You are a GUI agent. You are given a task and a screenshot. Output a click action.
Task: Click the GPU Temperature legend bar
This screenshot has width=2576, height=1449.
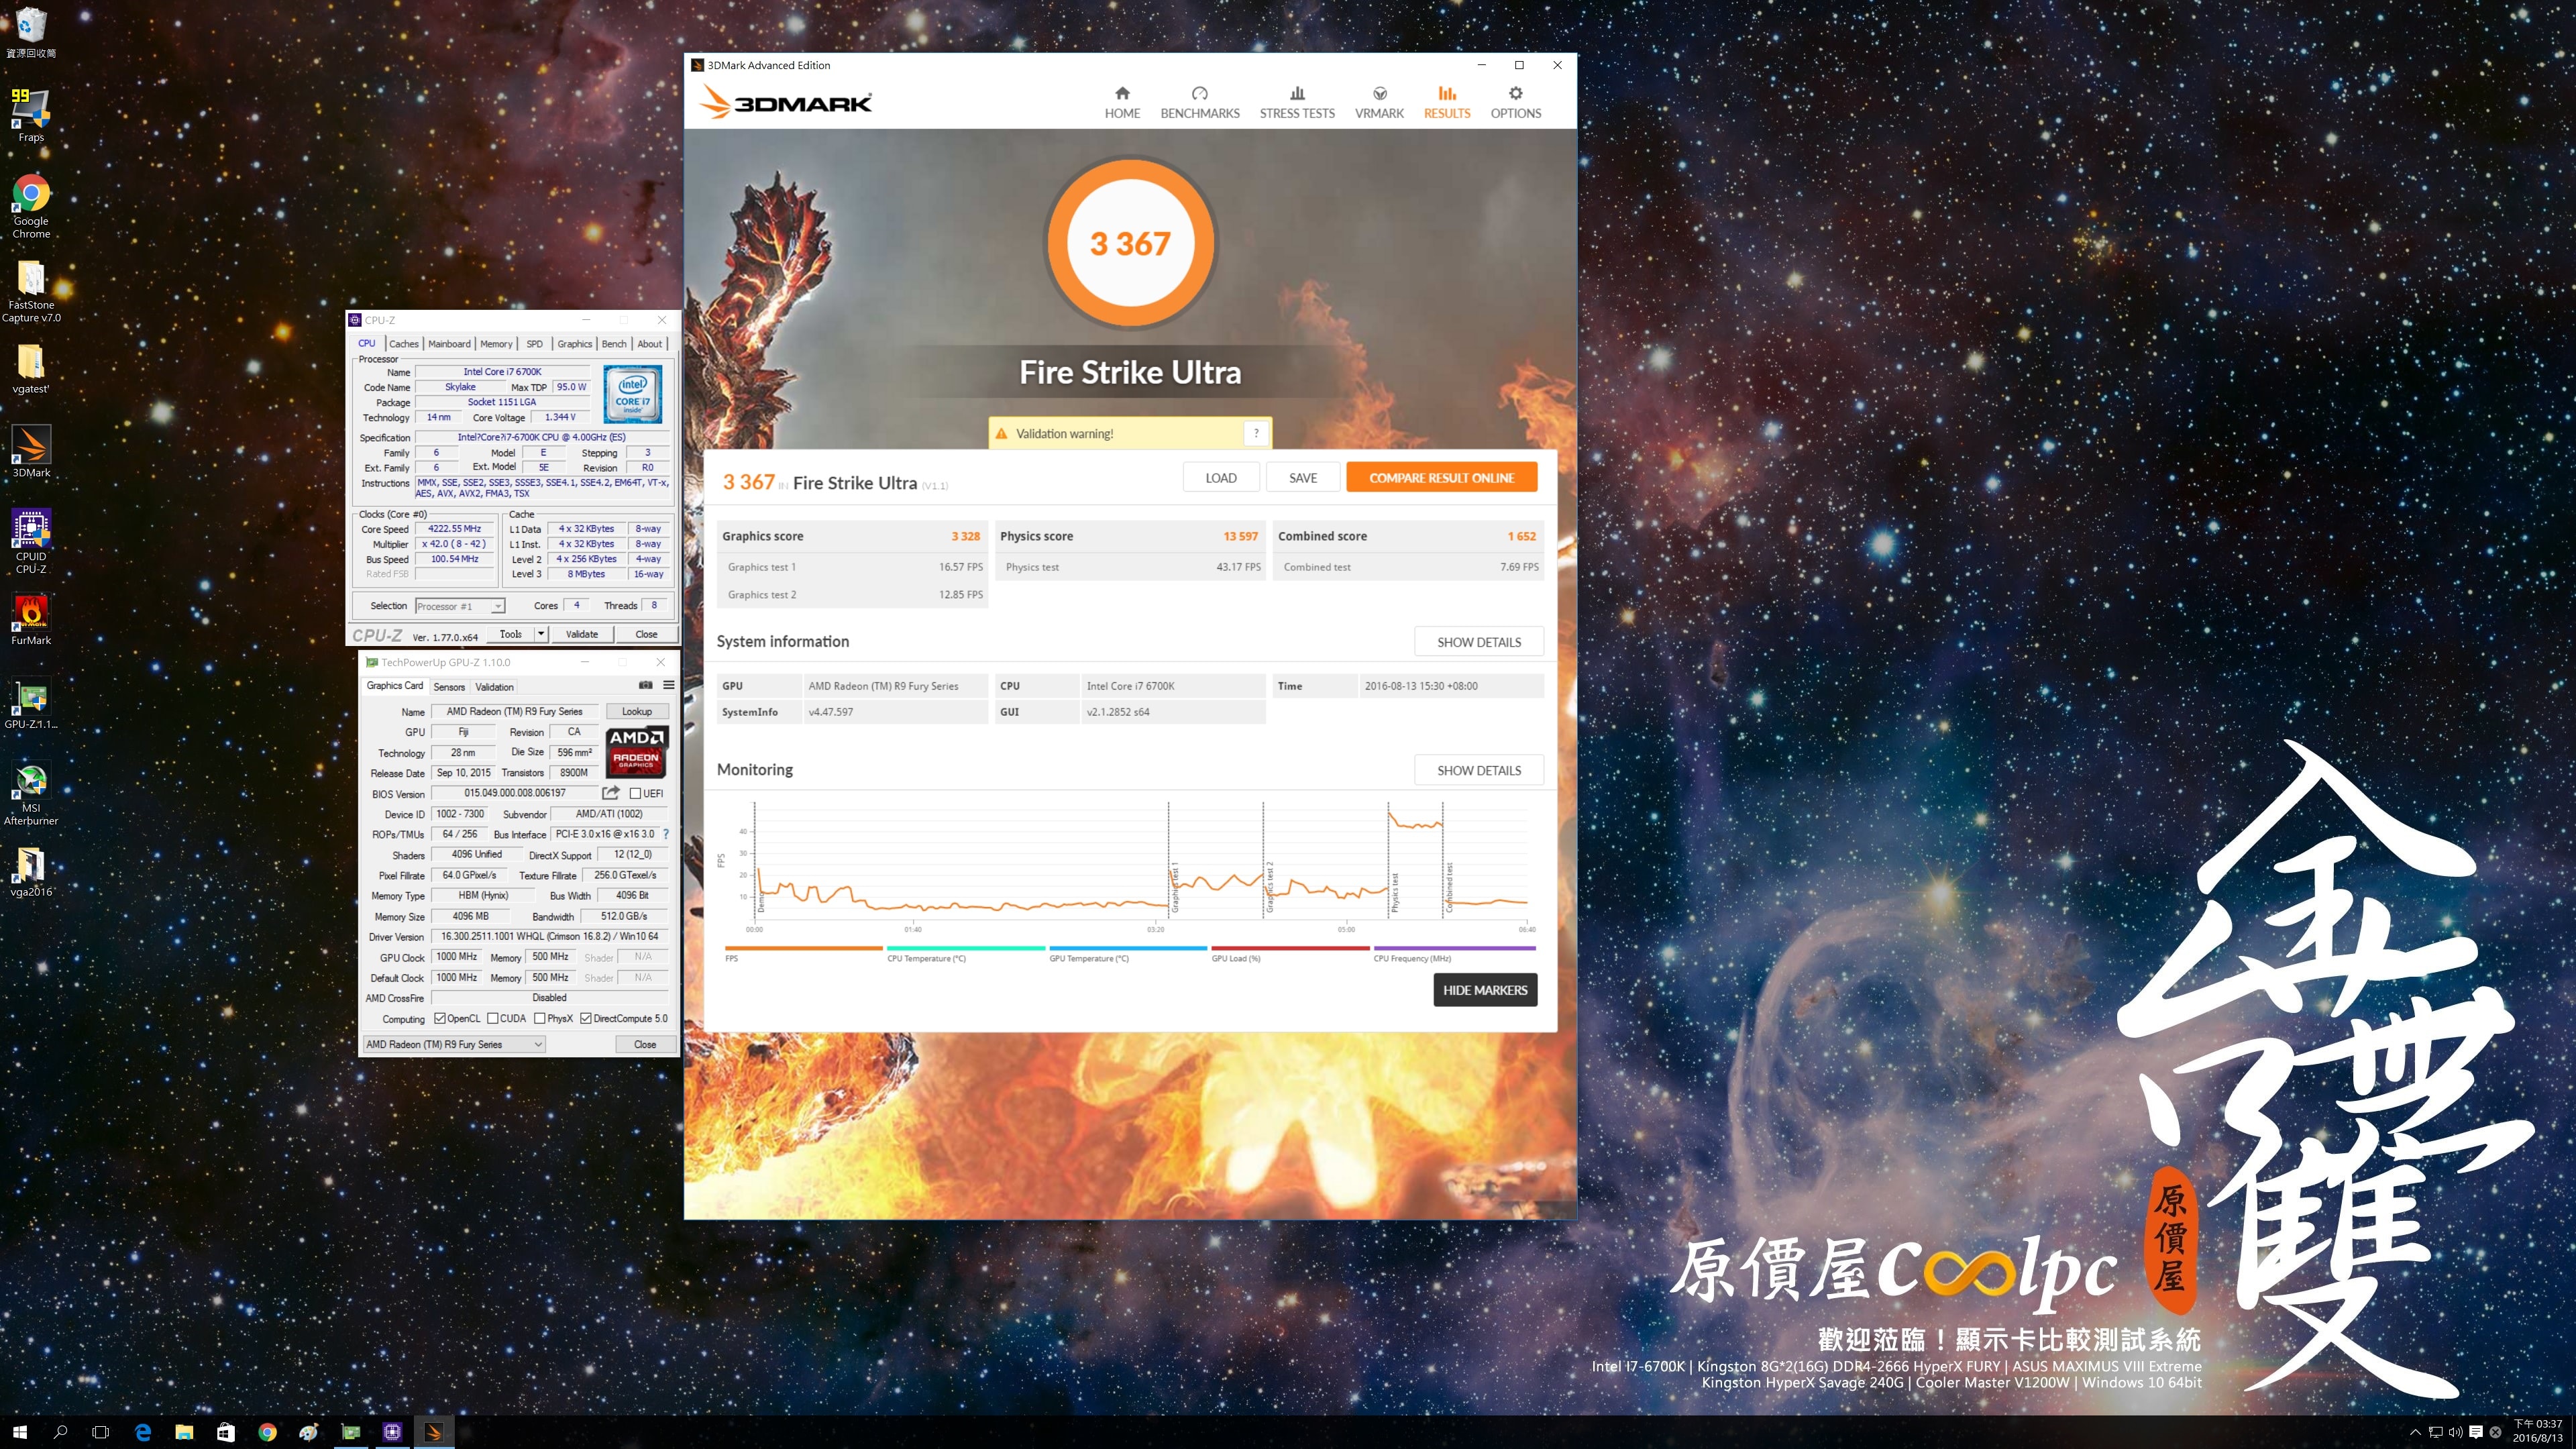[x=1127, y=948]
